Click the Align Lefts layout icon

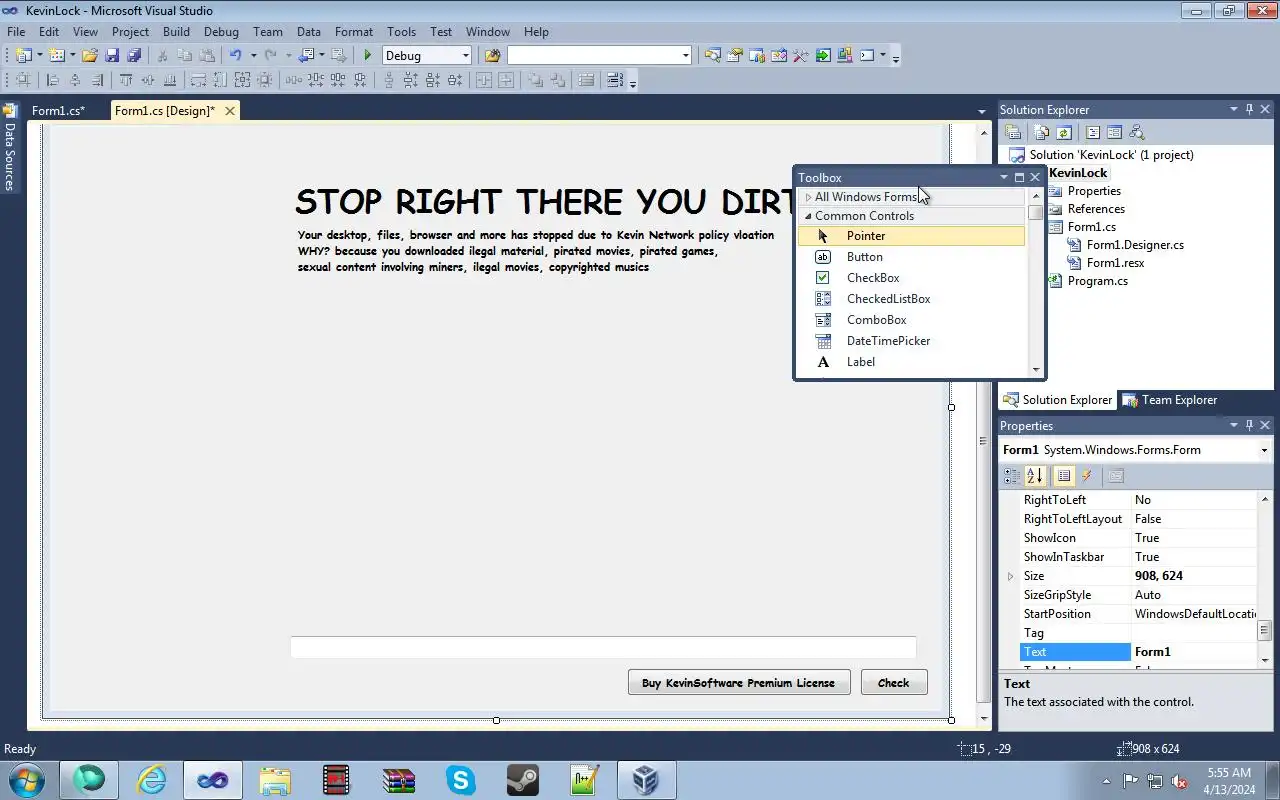[x=53, y=80]
